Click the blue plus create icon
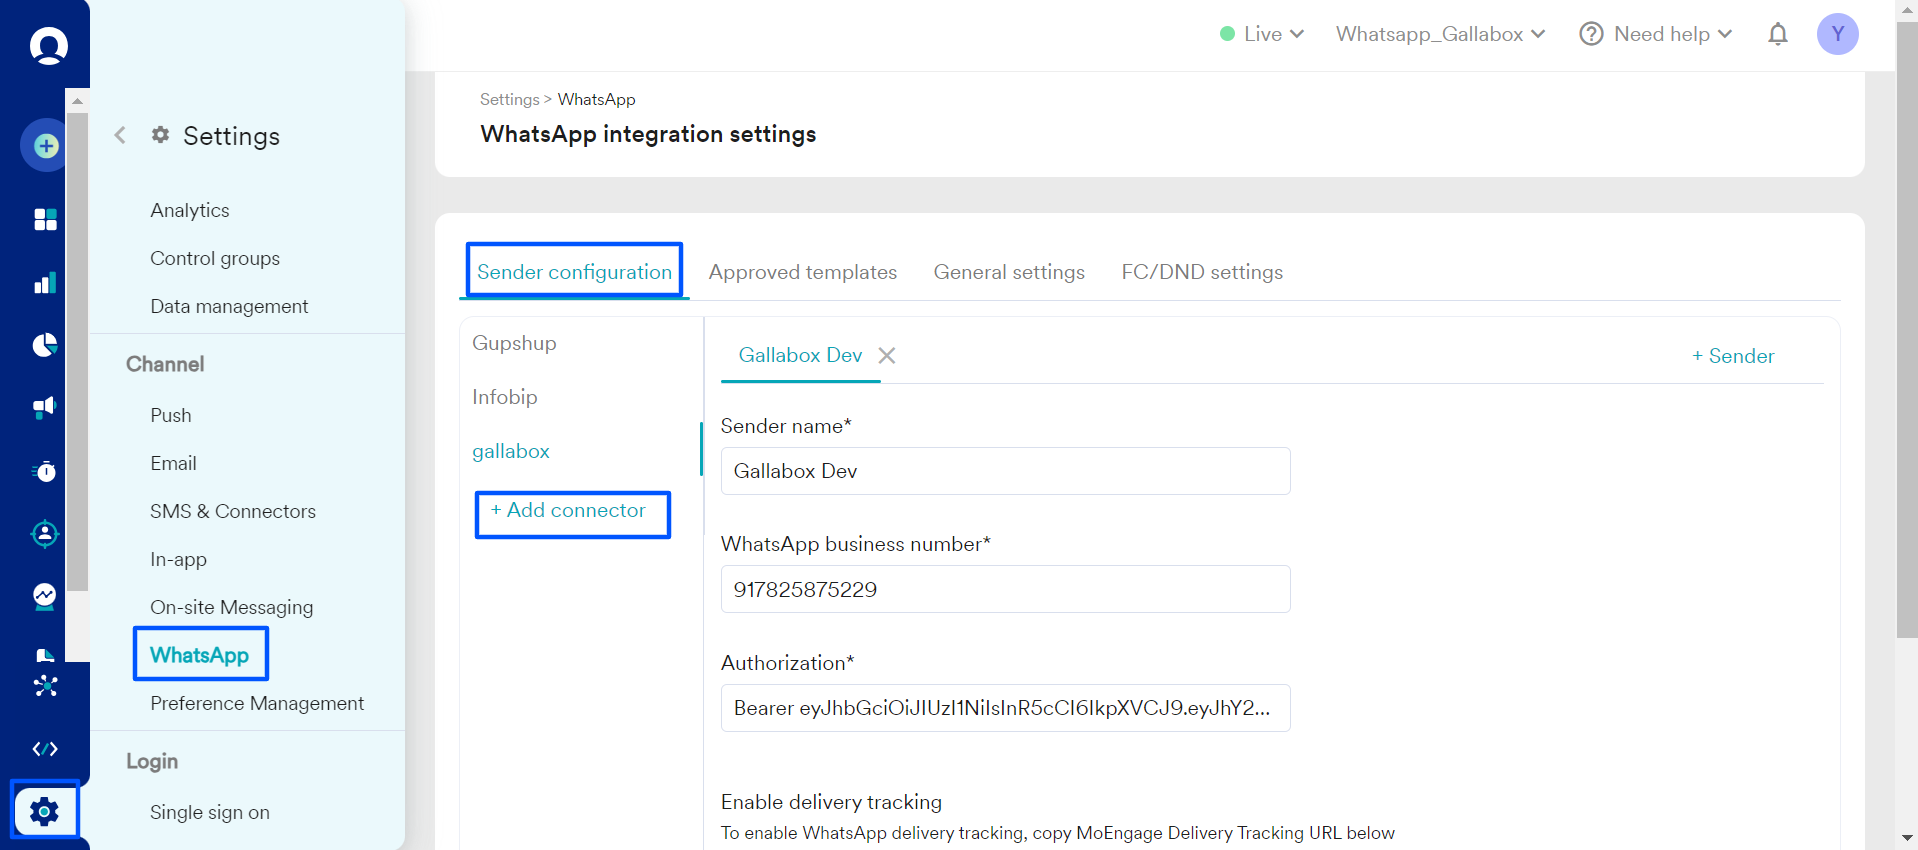 pyautogui.click(x=45, y=146)
